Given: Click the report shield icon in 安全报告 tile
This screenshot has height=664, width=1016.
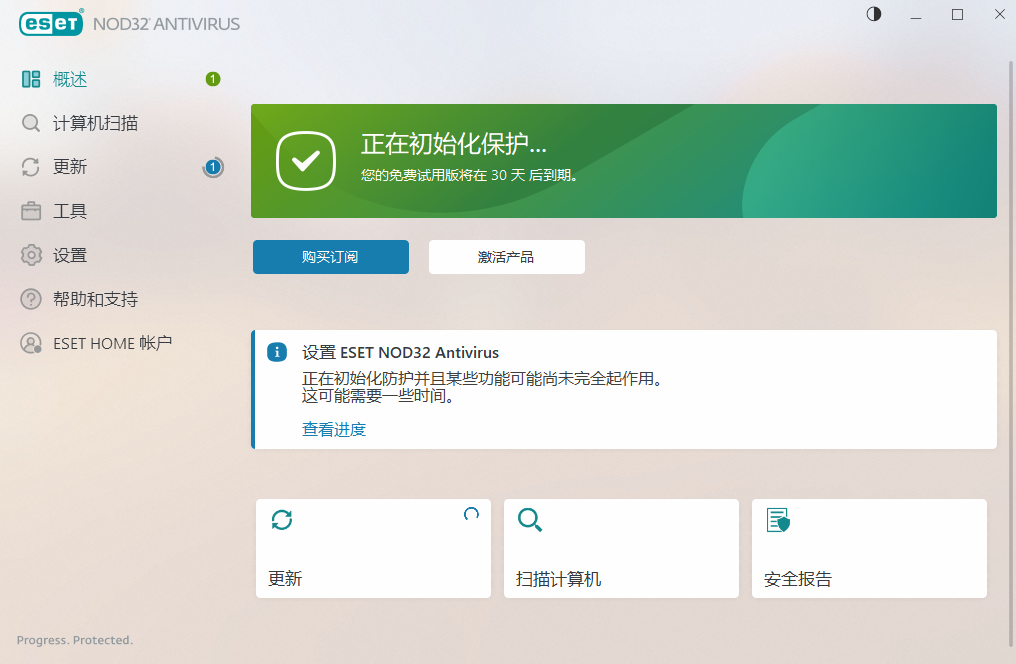Looking at the screenshot, I should [x=778, y=520].
